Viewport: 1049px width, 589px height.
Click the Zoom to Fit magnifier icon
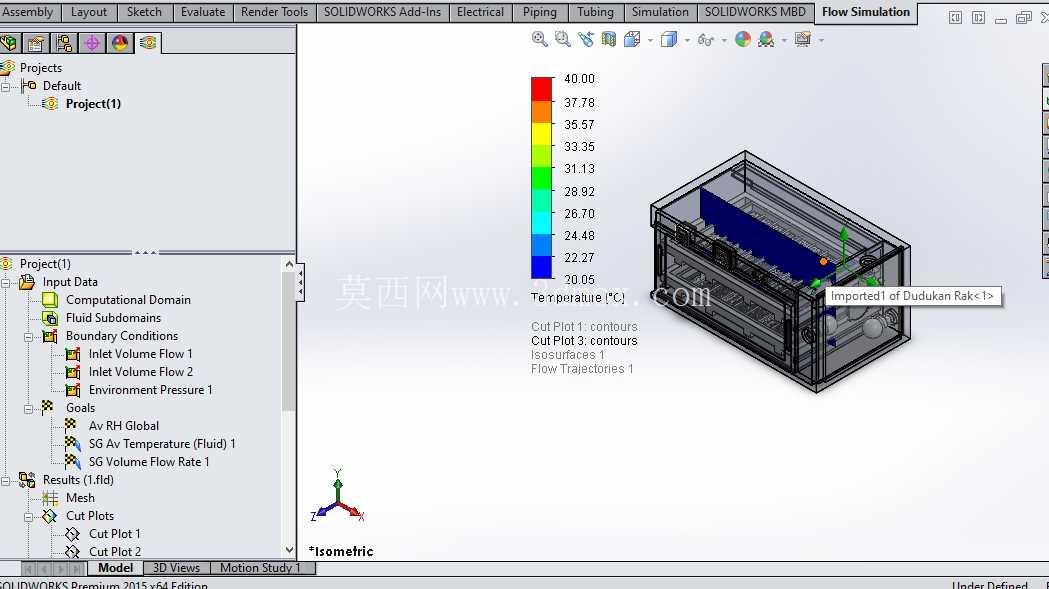click(x=539, y=39)
